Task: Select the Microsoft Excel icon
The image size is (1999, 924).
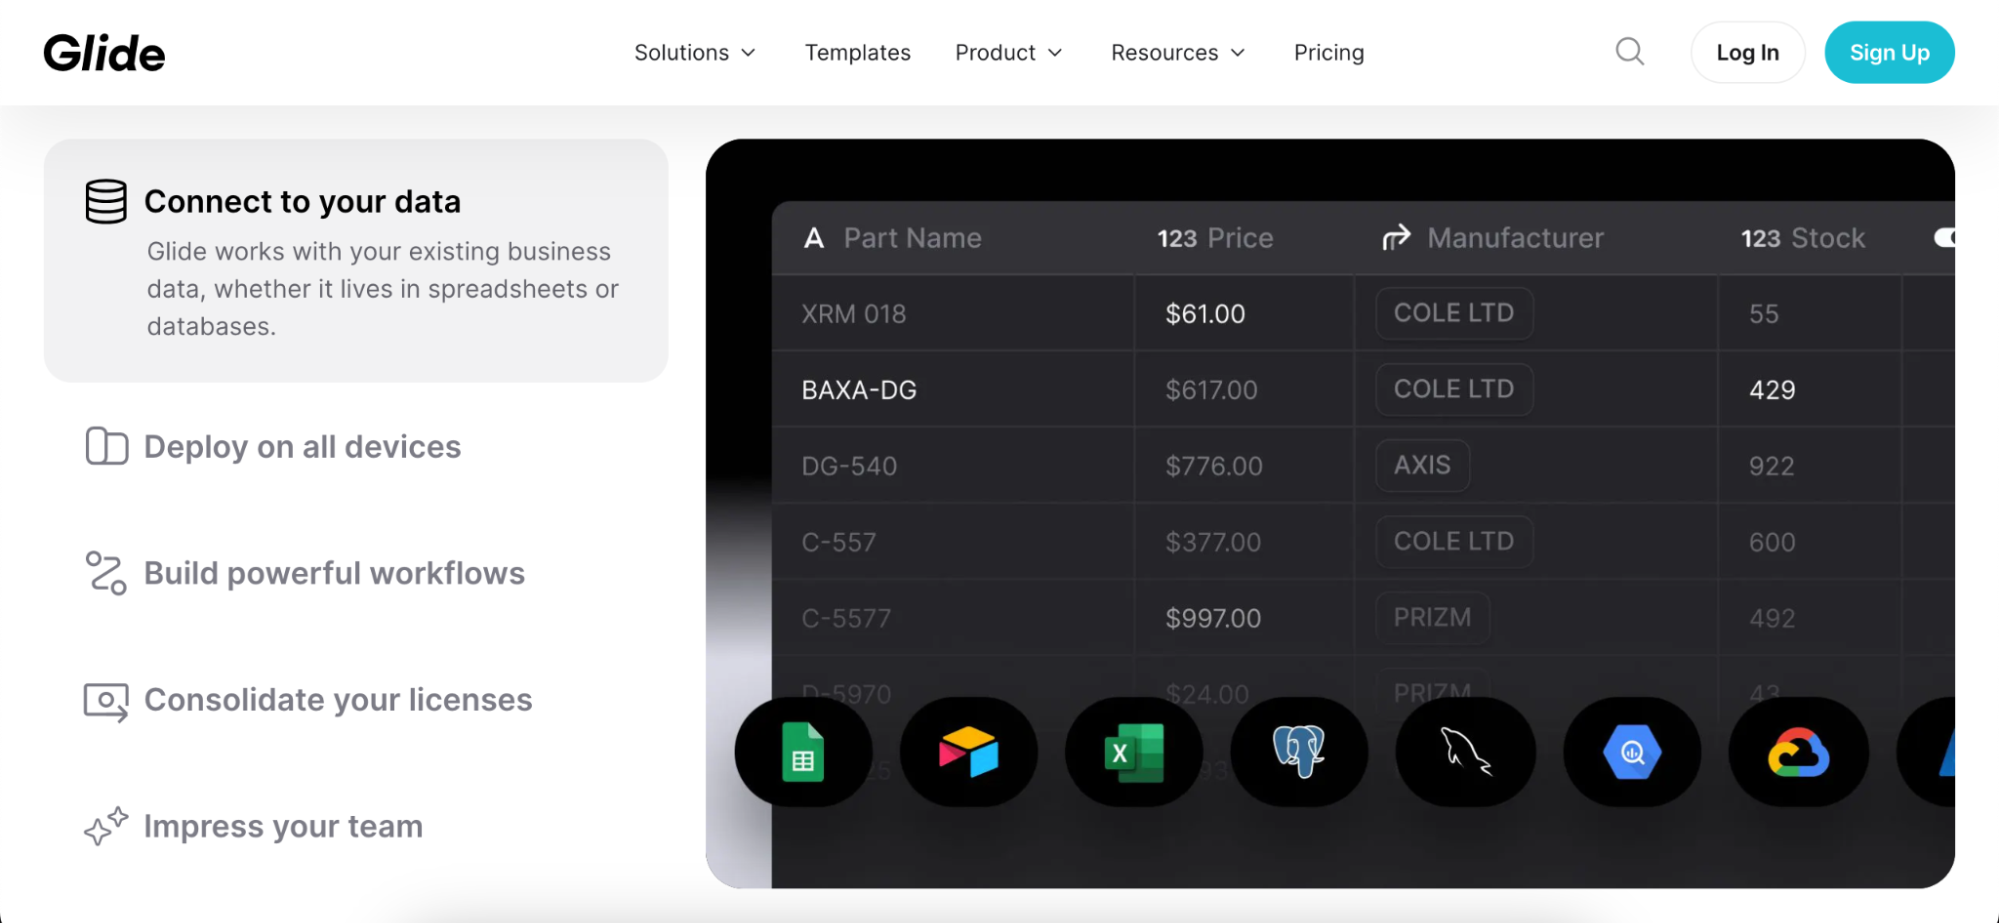Action: [x=1133, y=752]
